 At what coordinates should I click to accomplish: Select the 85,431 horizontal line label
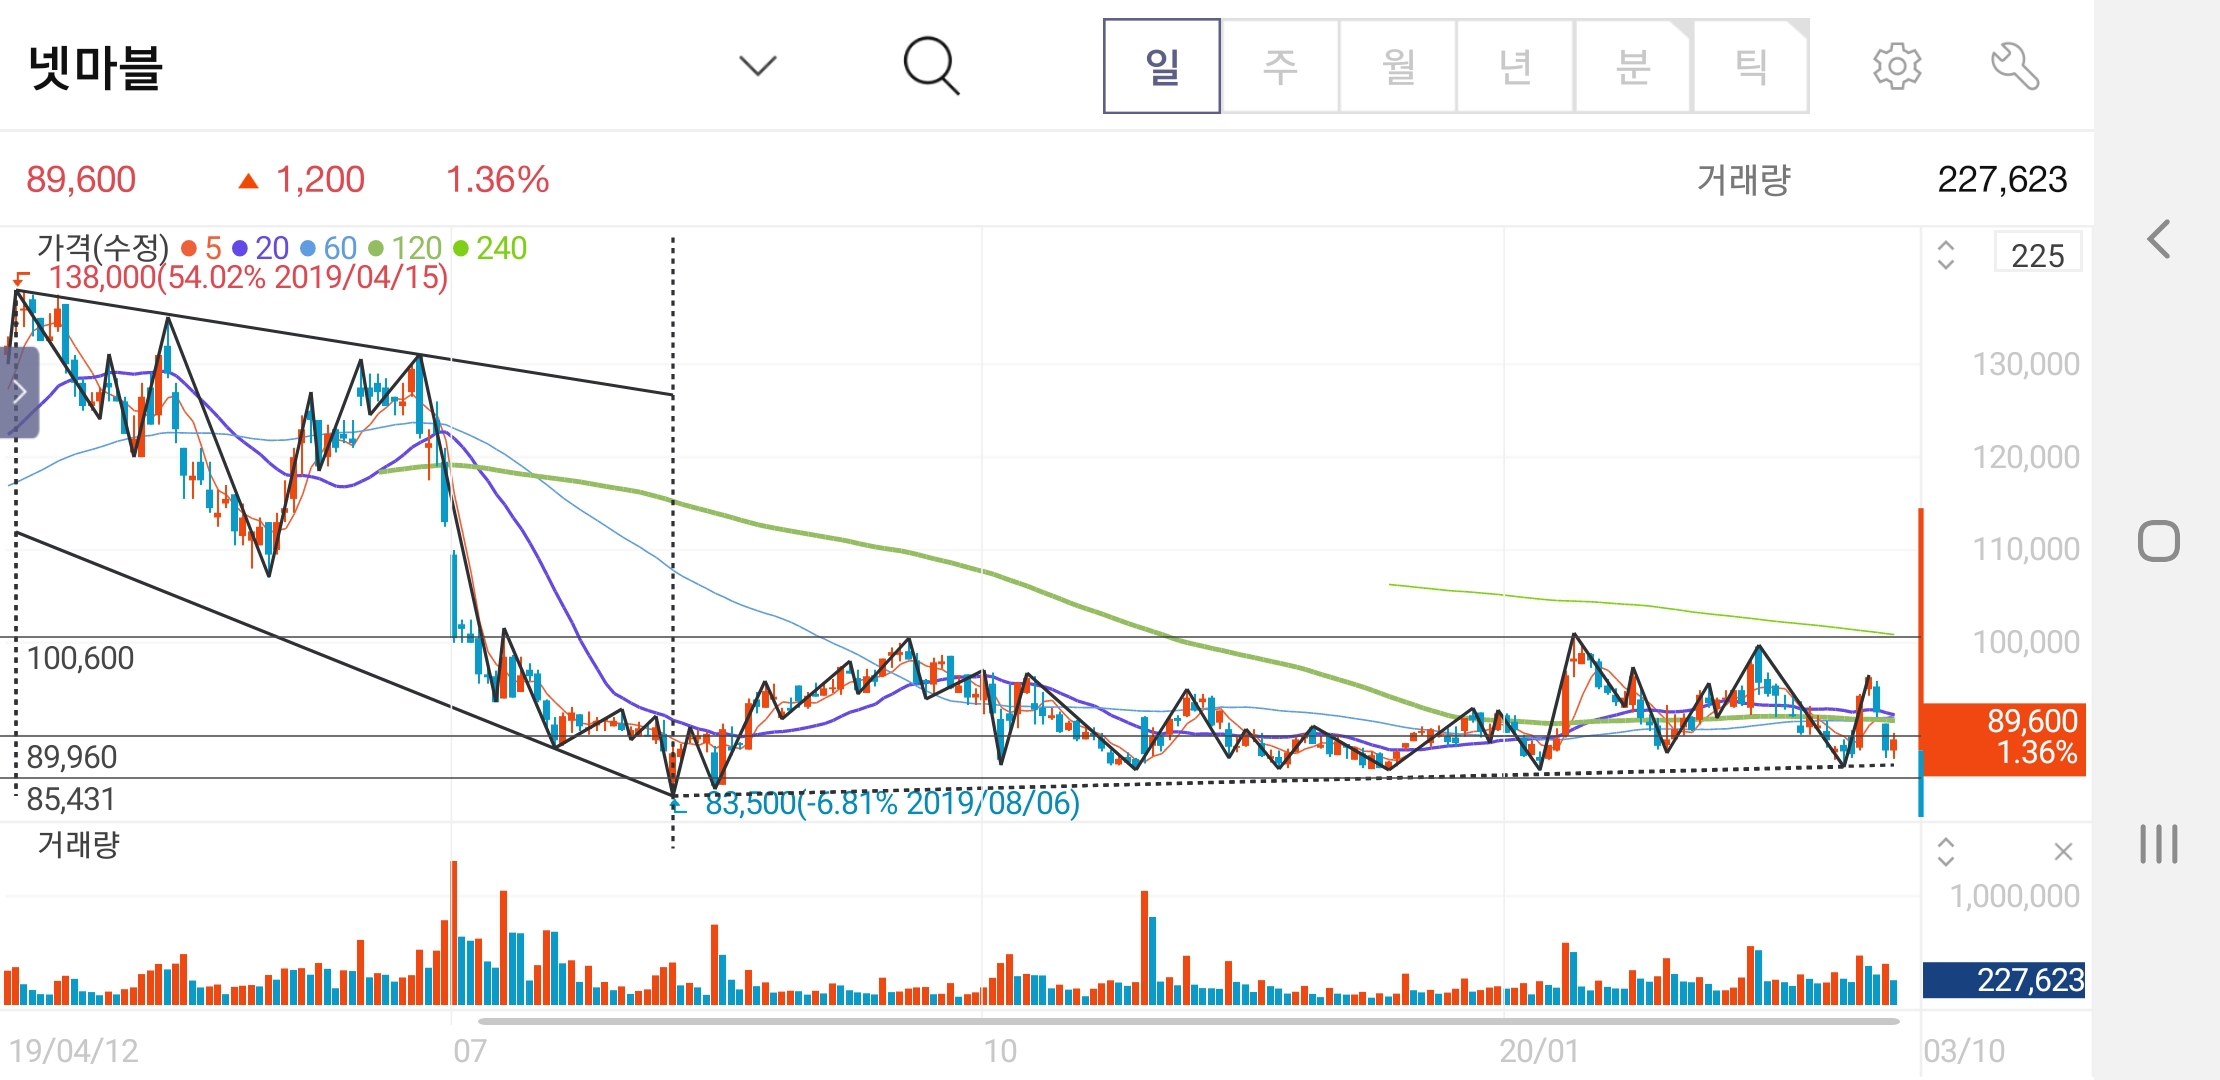(71, 799)
